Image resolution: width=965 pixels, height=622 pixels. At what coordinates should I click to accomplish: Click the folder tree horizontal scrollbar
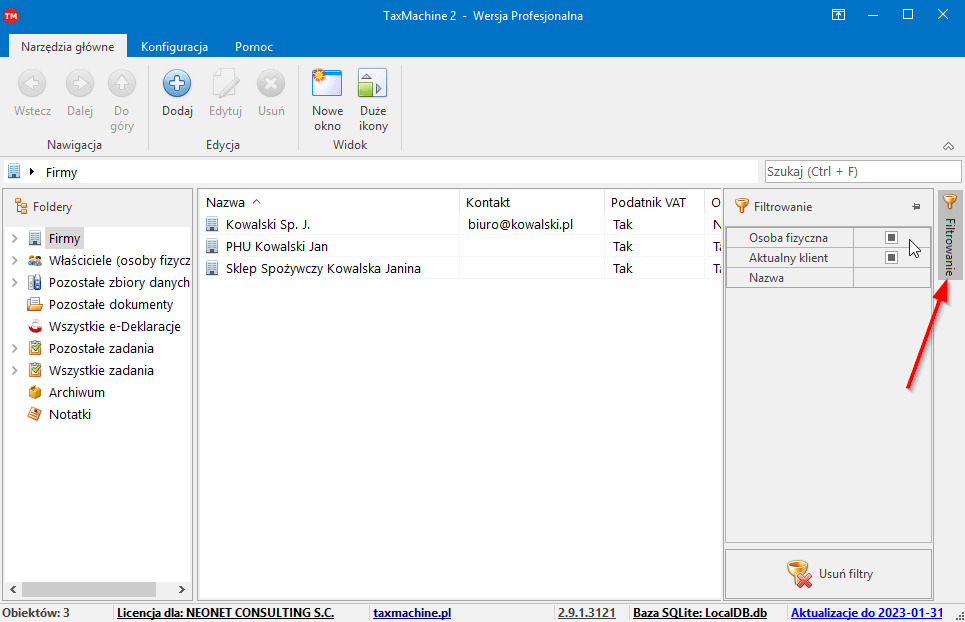tap(90, 589)
